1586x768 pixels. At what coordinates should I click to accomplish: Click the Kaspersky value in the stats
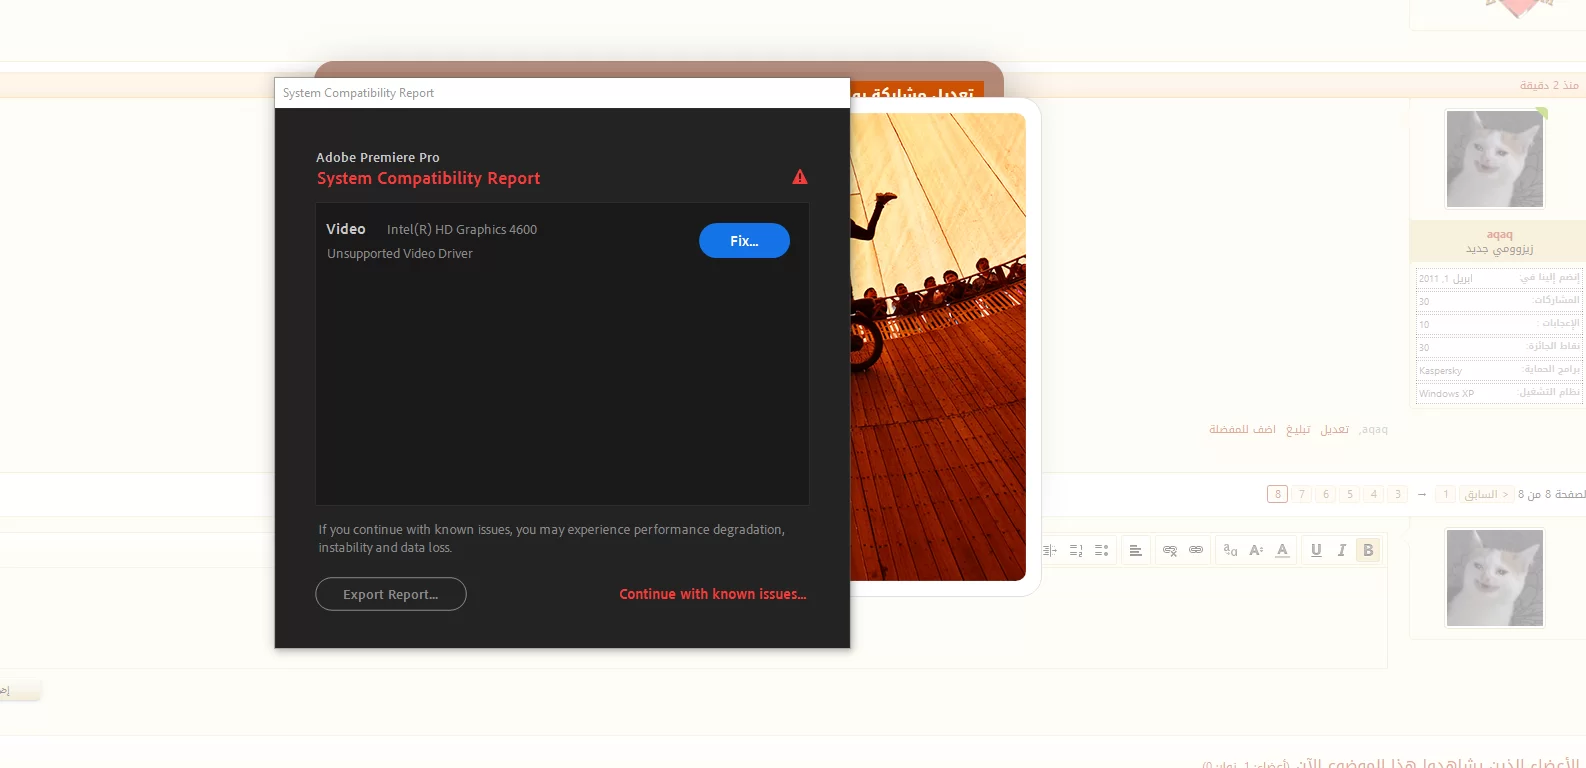click(1440, 371)
